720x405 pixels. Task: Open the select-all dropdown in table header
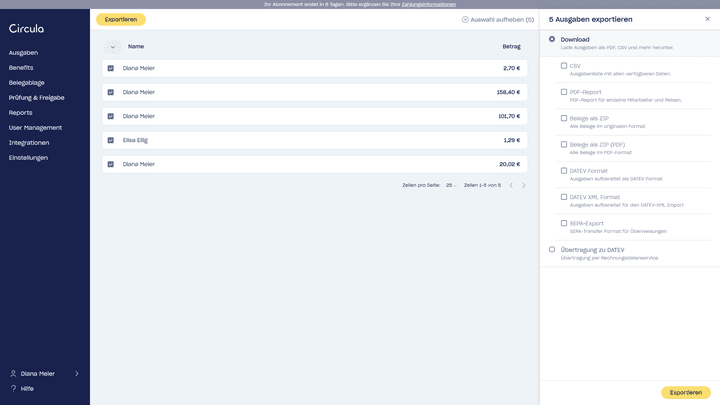click(x=112, y=46)
